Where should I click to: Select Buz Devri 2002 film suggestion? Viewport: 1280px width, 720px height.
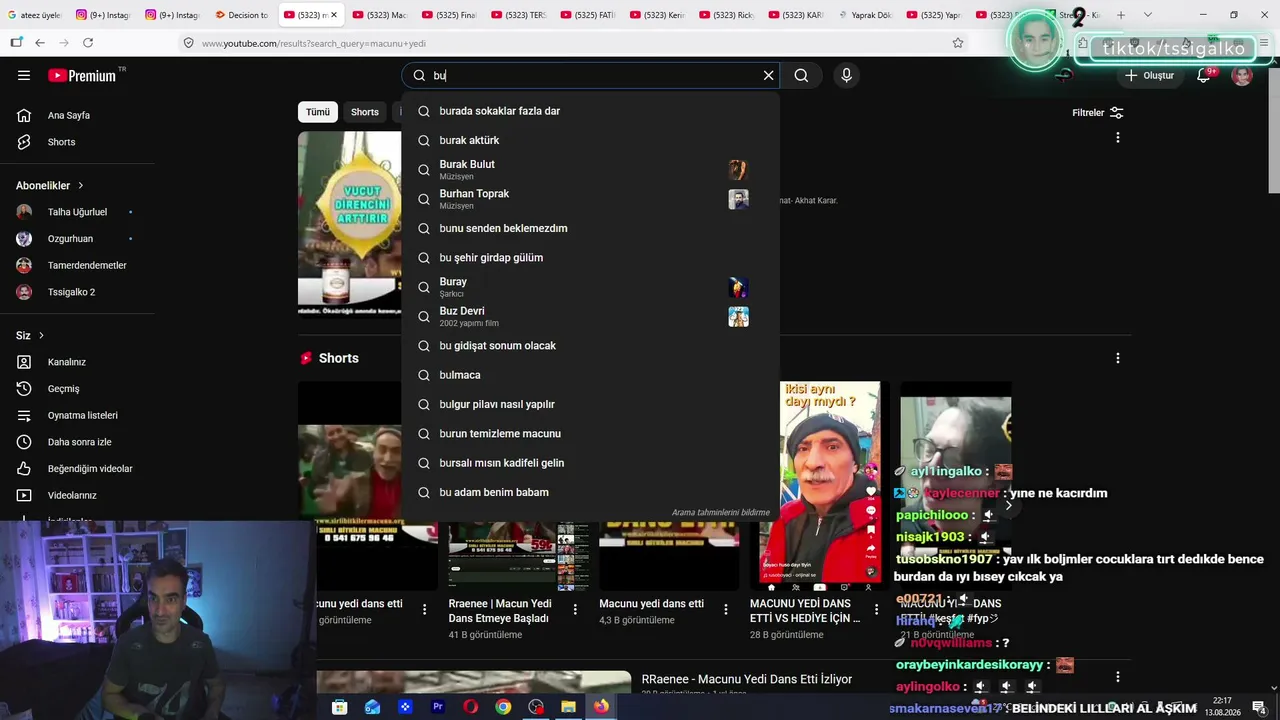590,316
